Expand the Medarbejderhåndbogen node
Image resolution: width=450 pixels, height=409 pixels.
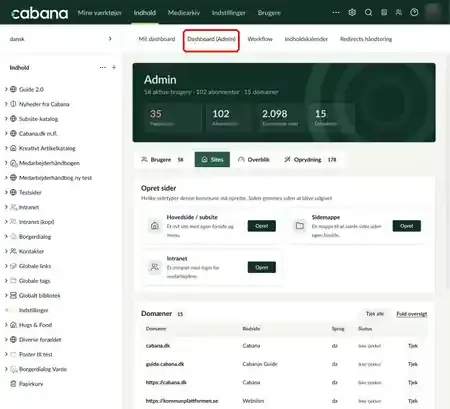(x=6, y=163)
